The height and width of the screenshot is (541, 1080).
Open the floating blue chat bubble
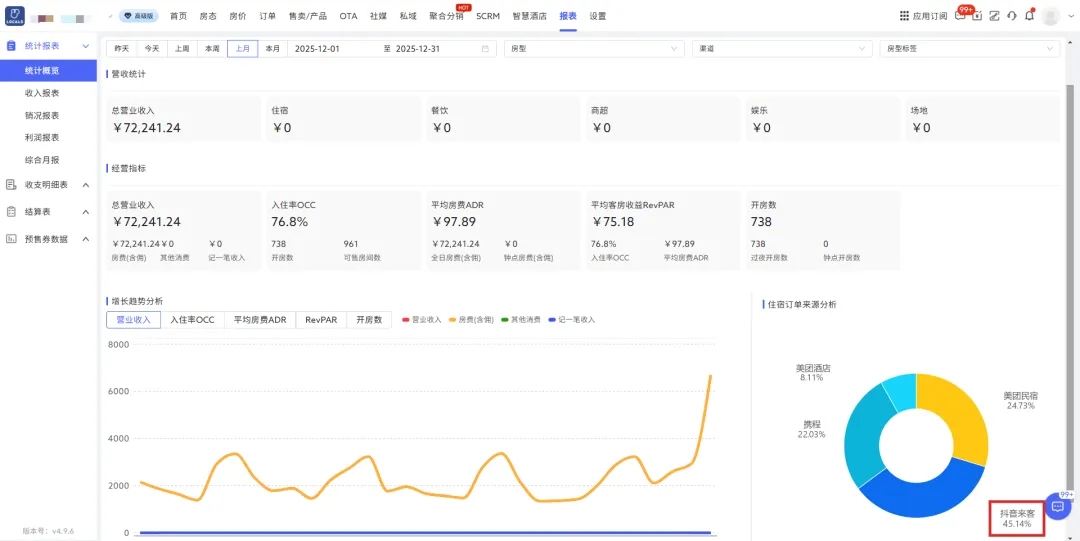click(x=1058, y=506)
